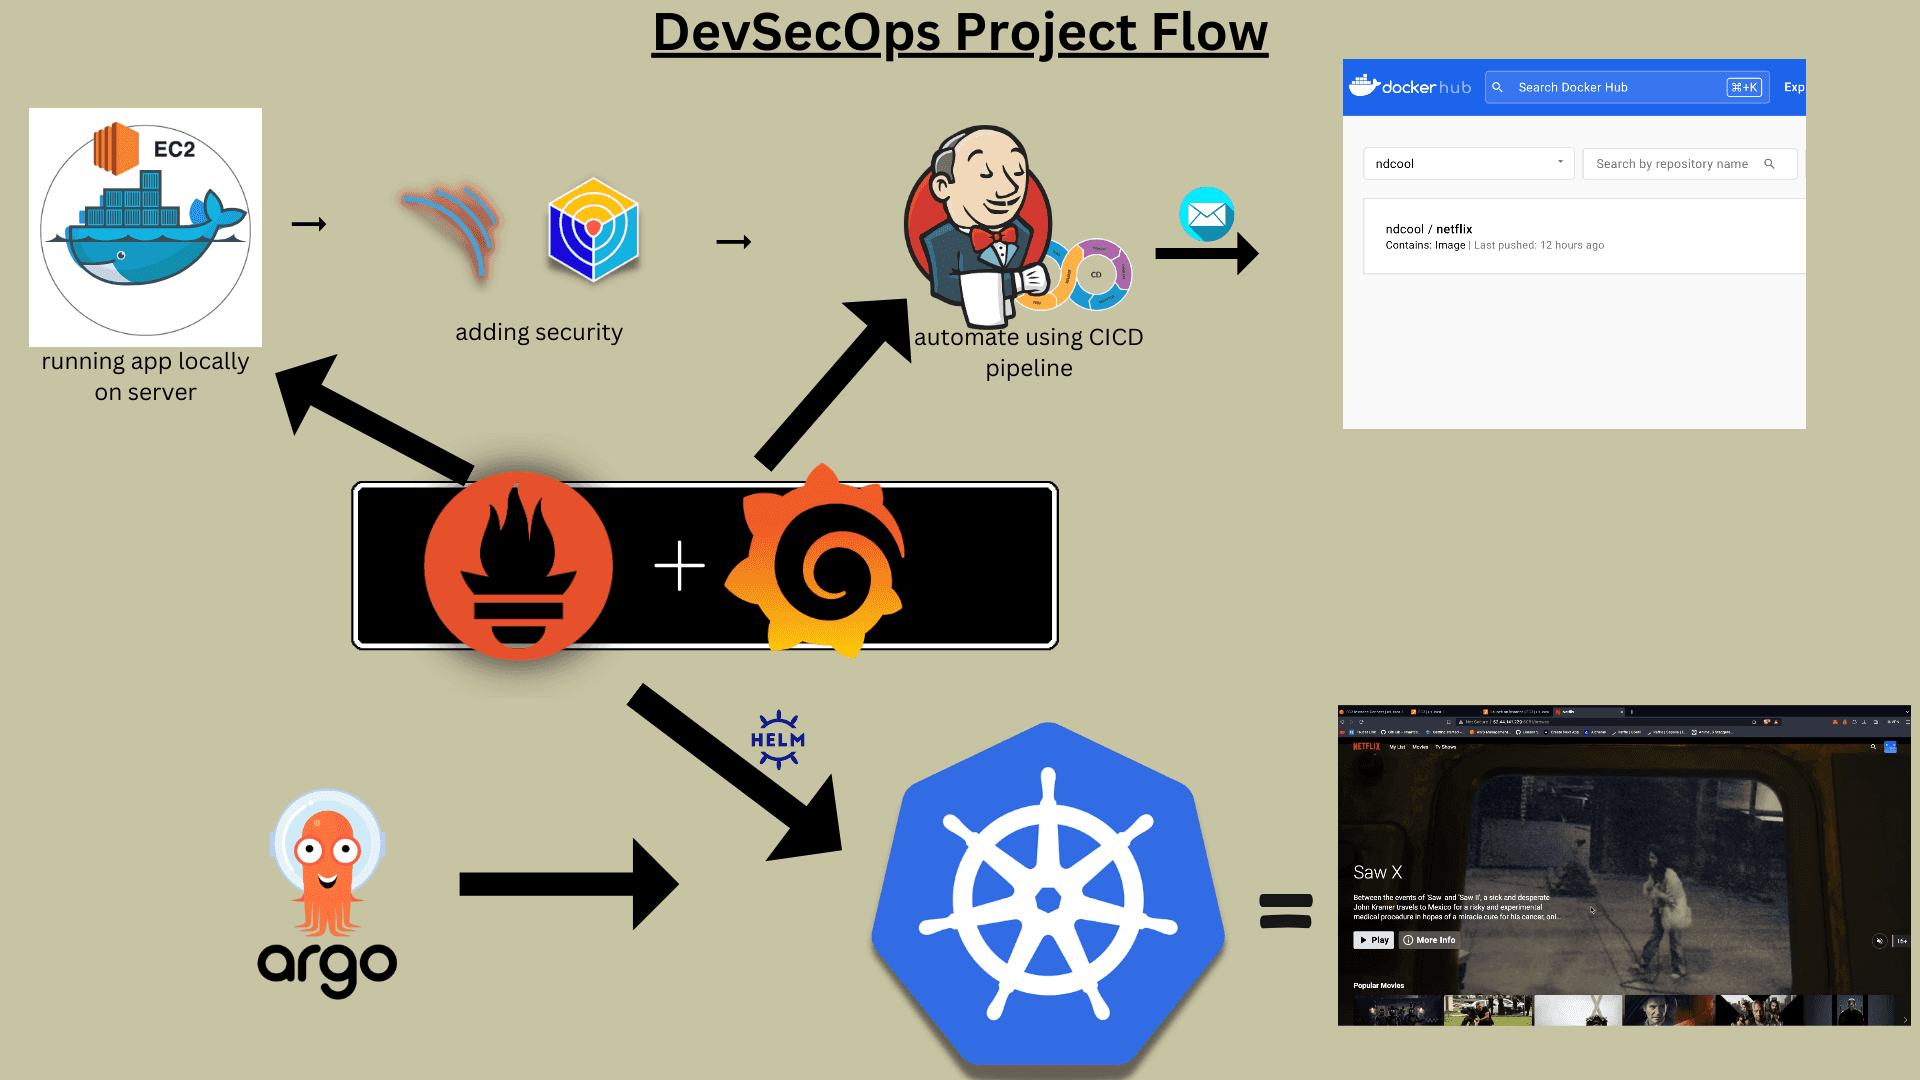The height and width of the screenshot is (1080, 1920).
Task: Click the blue Netflix profile avatar
Action: [1890, 747]
